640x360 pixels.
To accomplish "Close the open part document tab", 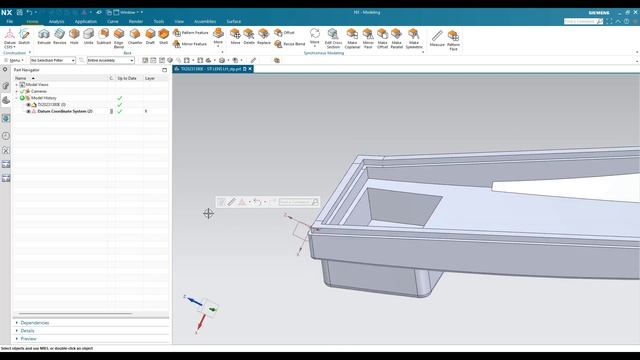I will [x=250, y=69].
